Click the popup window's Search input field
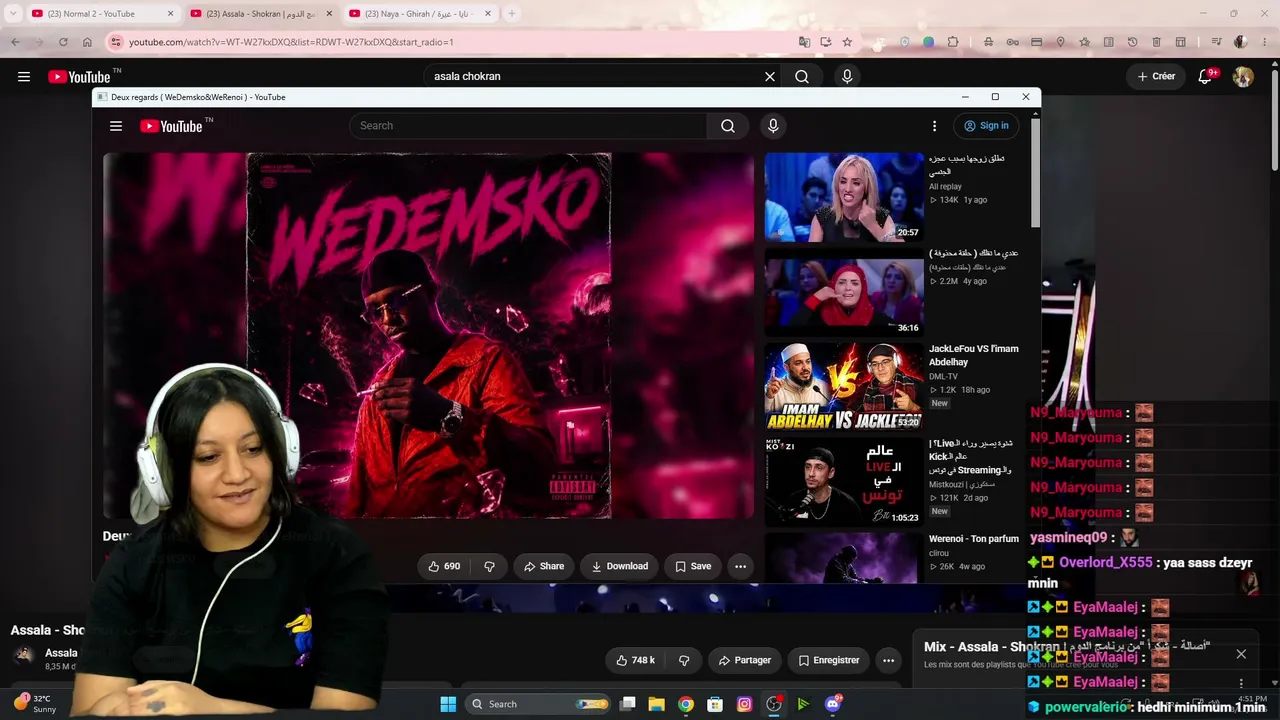 [x=528, y=126]
